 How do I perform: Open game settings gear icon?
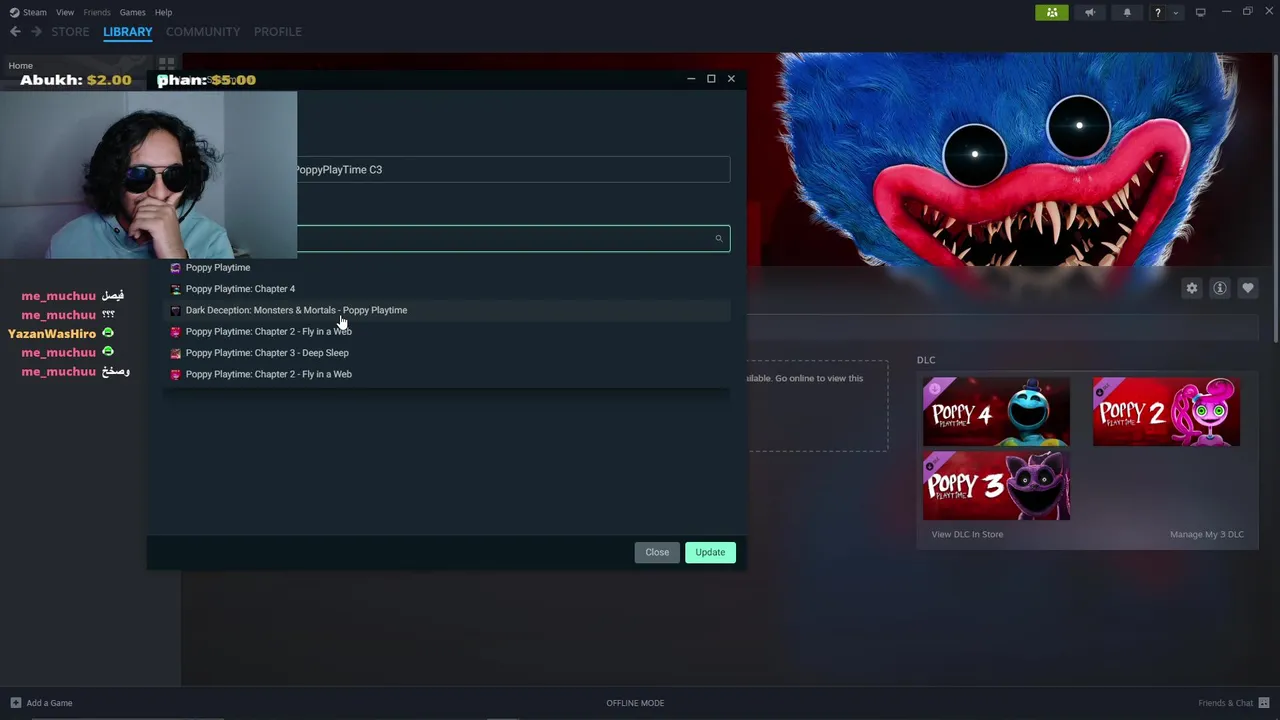[1192, 288]
